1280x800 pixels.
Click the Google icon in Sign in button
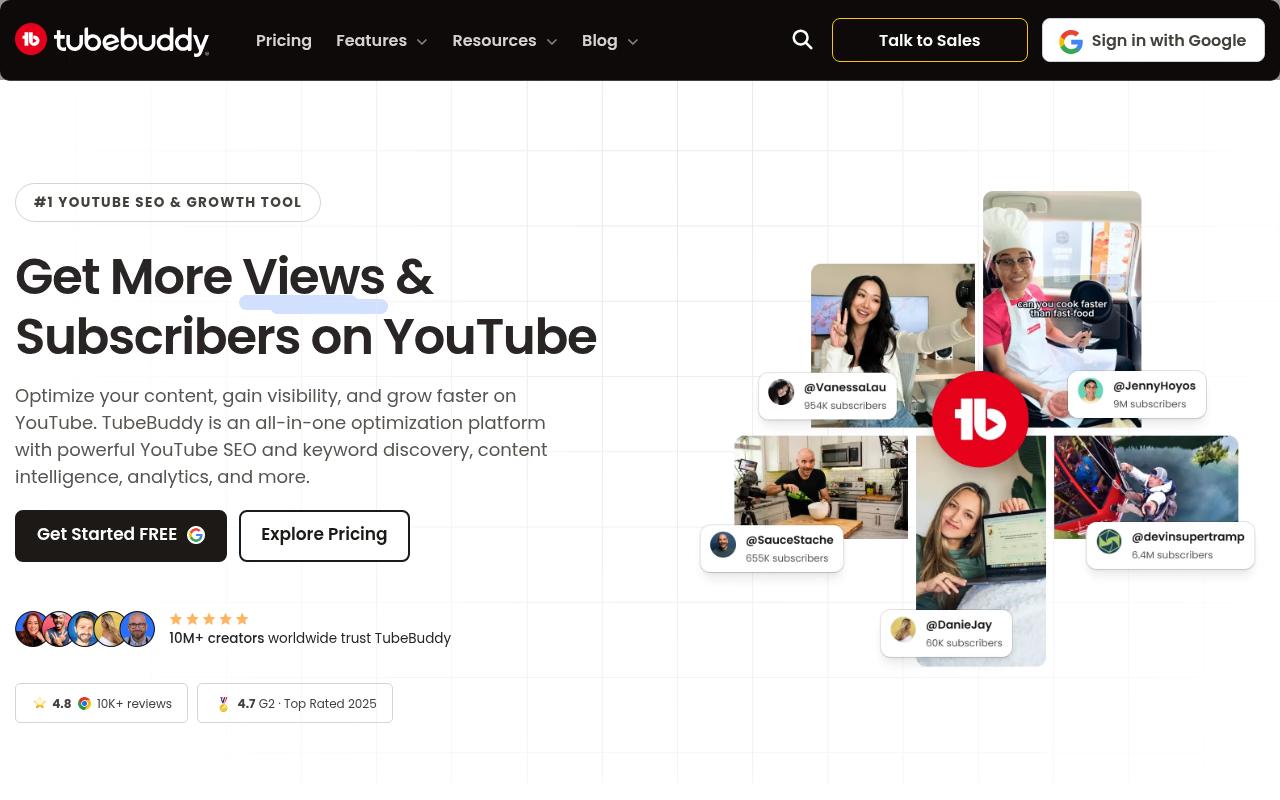pyautogui.click(x=1071, y=41)
